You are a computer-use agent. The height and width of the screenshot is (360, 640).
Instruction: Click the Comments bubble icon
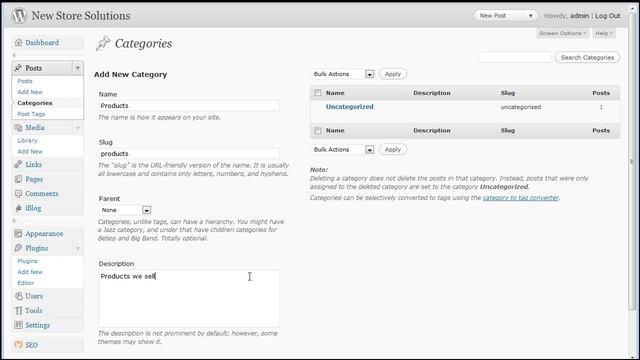18,193
